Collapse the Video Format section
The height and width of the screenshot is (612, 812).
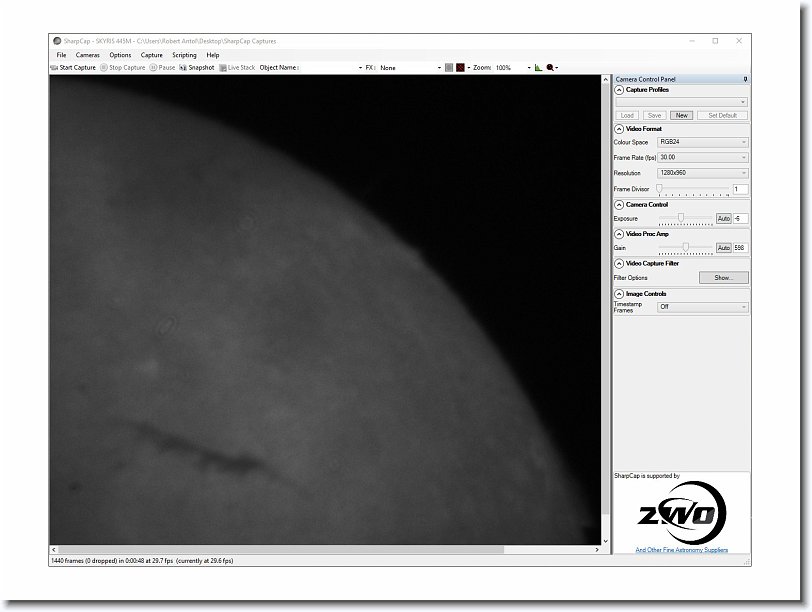click(x=619, y=129)
